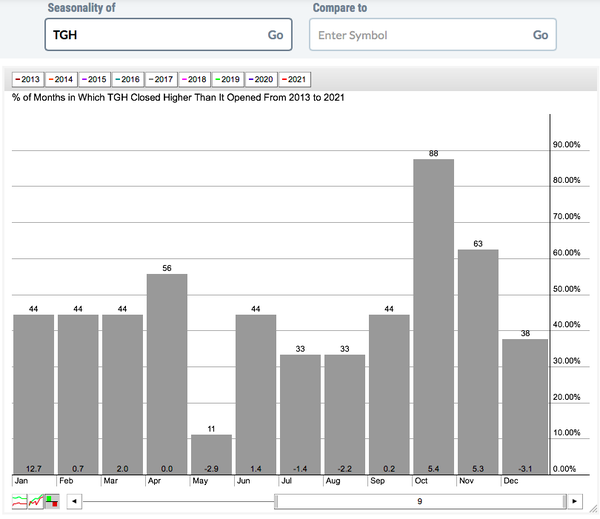
Task: Select the same-scale line chart icon
Action: pos(36,501)
